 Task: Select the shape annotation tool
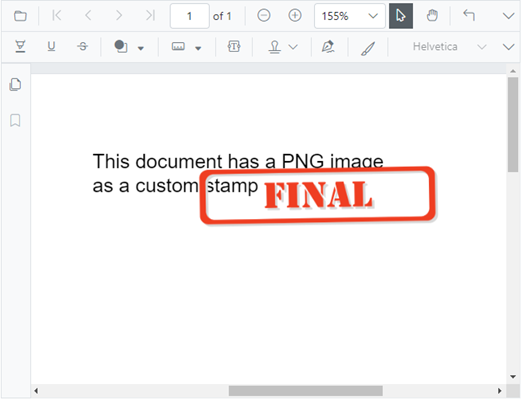(121, 46)
